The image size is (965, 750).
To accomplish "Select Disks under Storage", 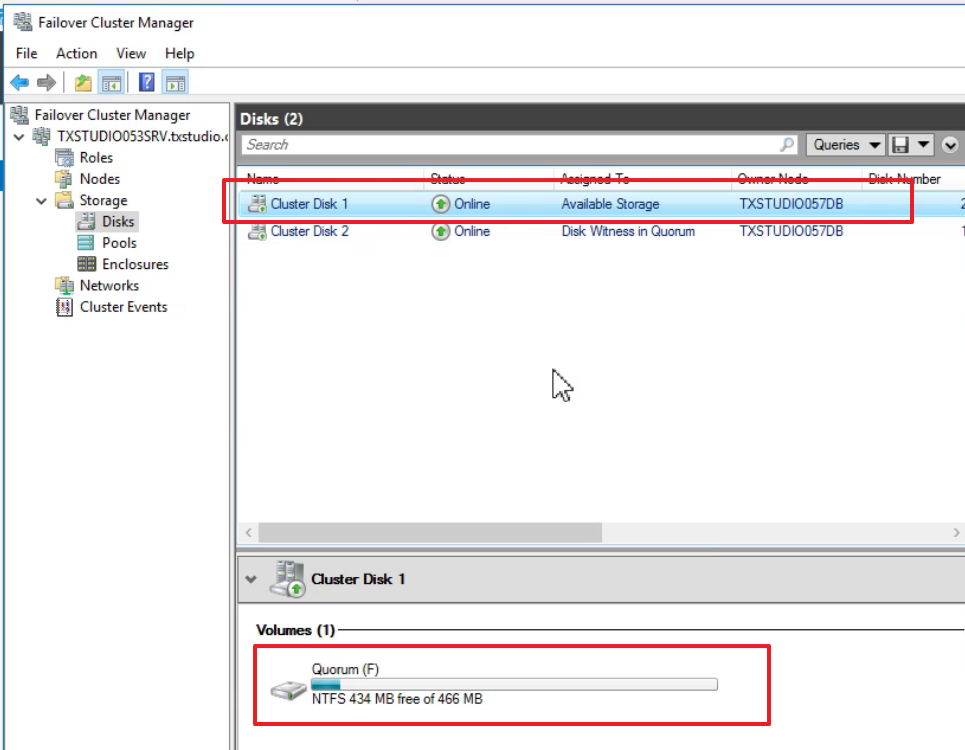I will click(x=118, y=221).
